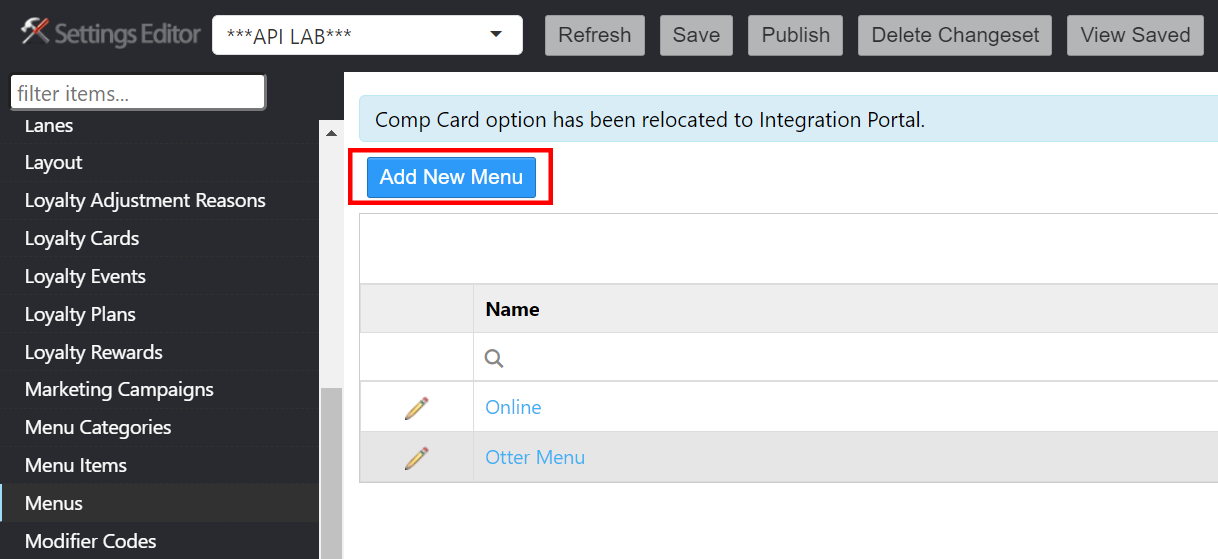Click Add New Menu button
The image size is (1218, 559).
(x=451, y=177)
